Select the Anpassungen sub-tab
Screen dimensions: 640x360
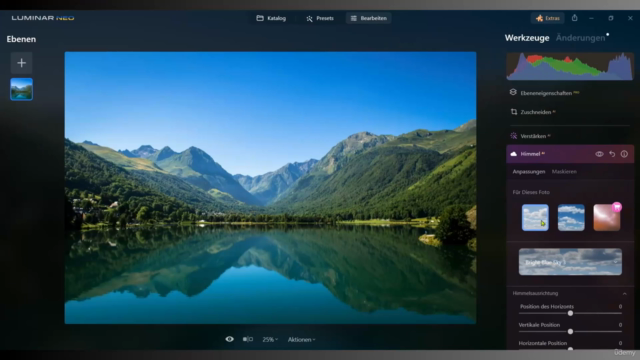click(529, 171)
